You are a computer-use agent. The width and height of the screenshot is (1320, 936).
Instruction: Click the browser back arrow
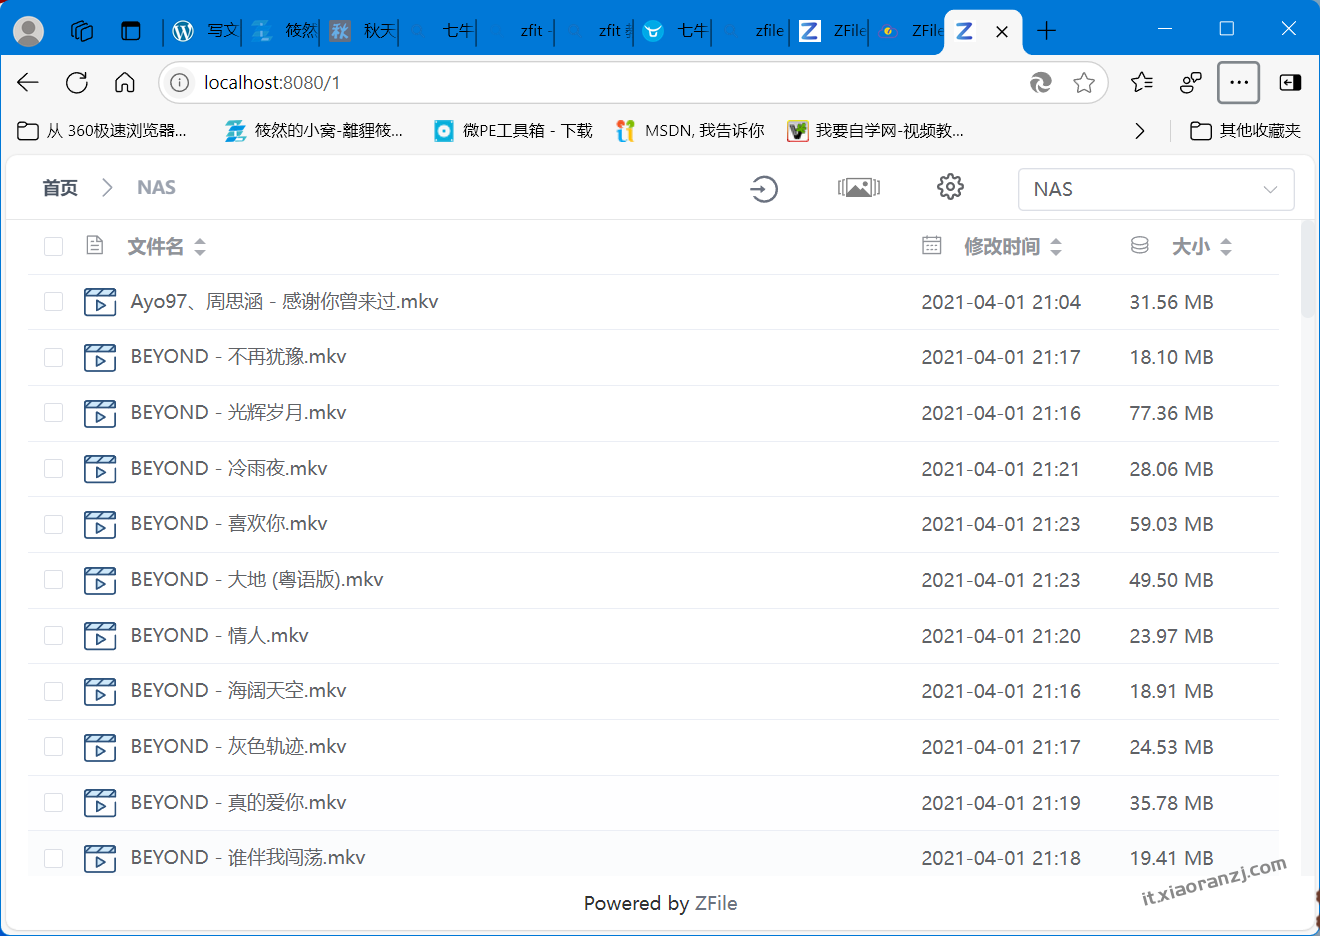point(28,82)
